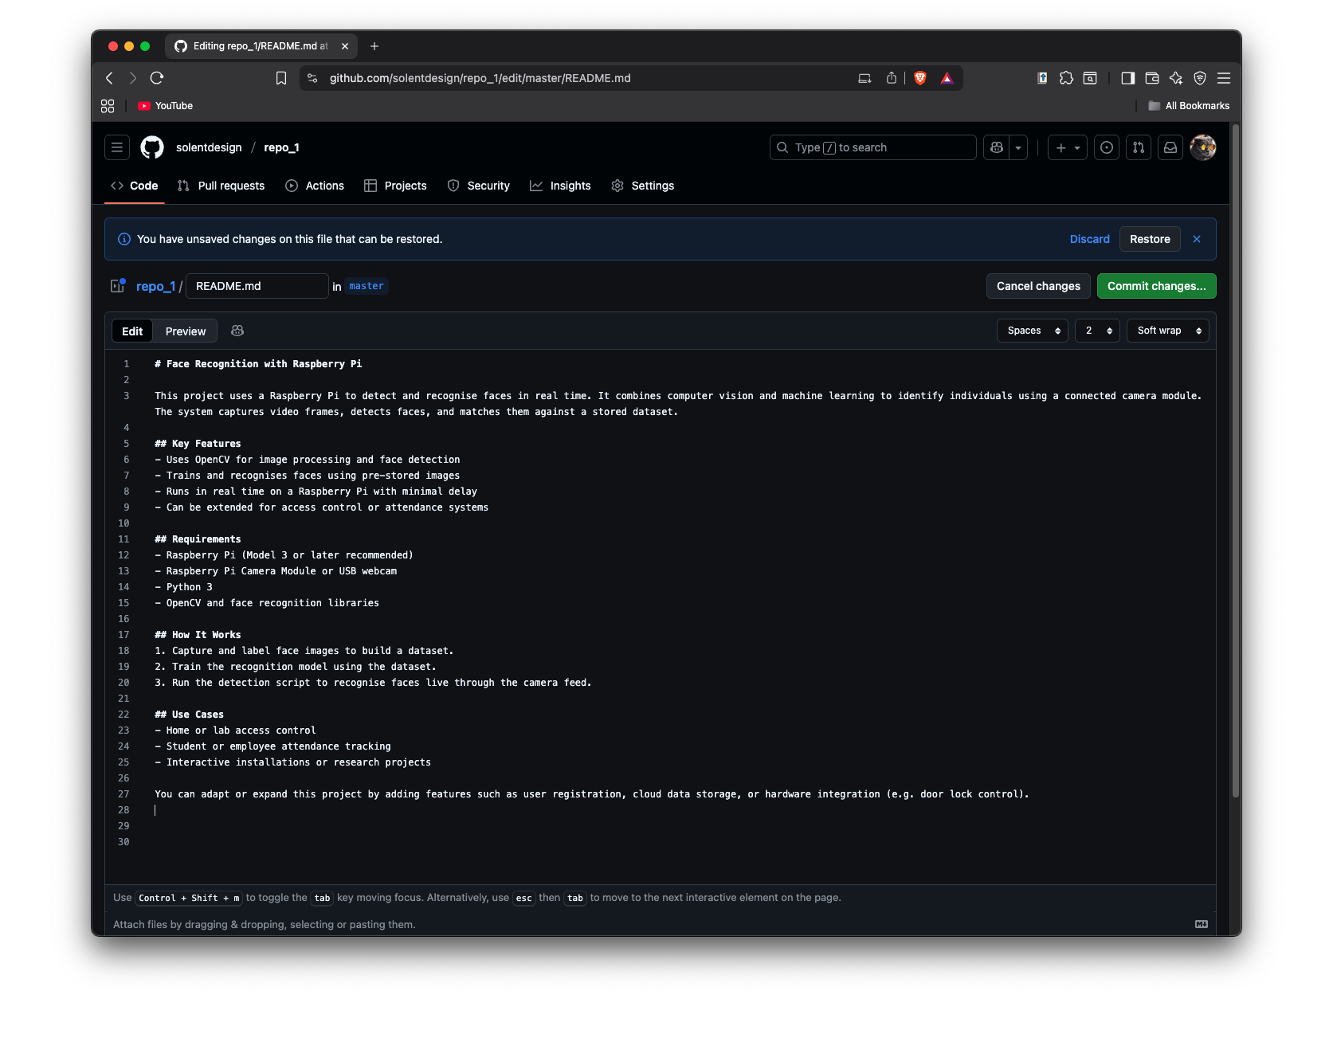
Task: Click the GitHub Octocat logo
Action: [152, 148]
